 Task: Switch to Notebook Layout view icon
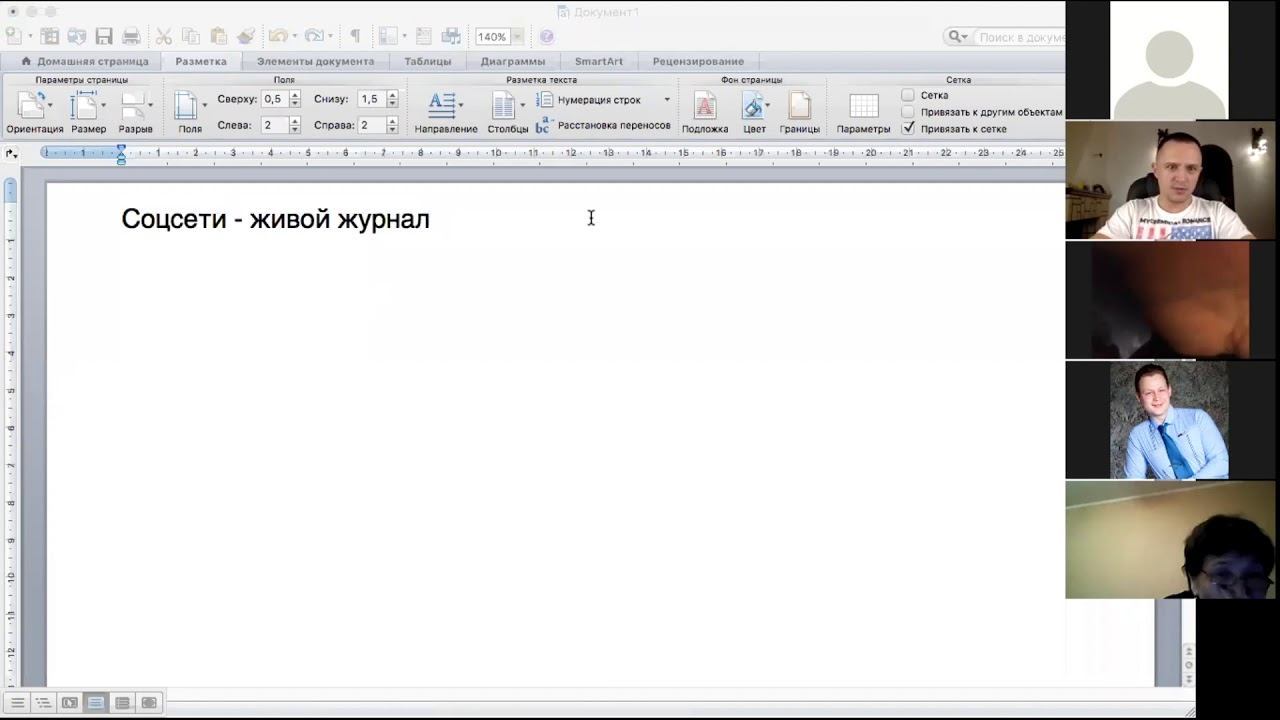tap(122, 703)
